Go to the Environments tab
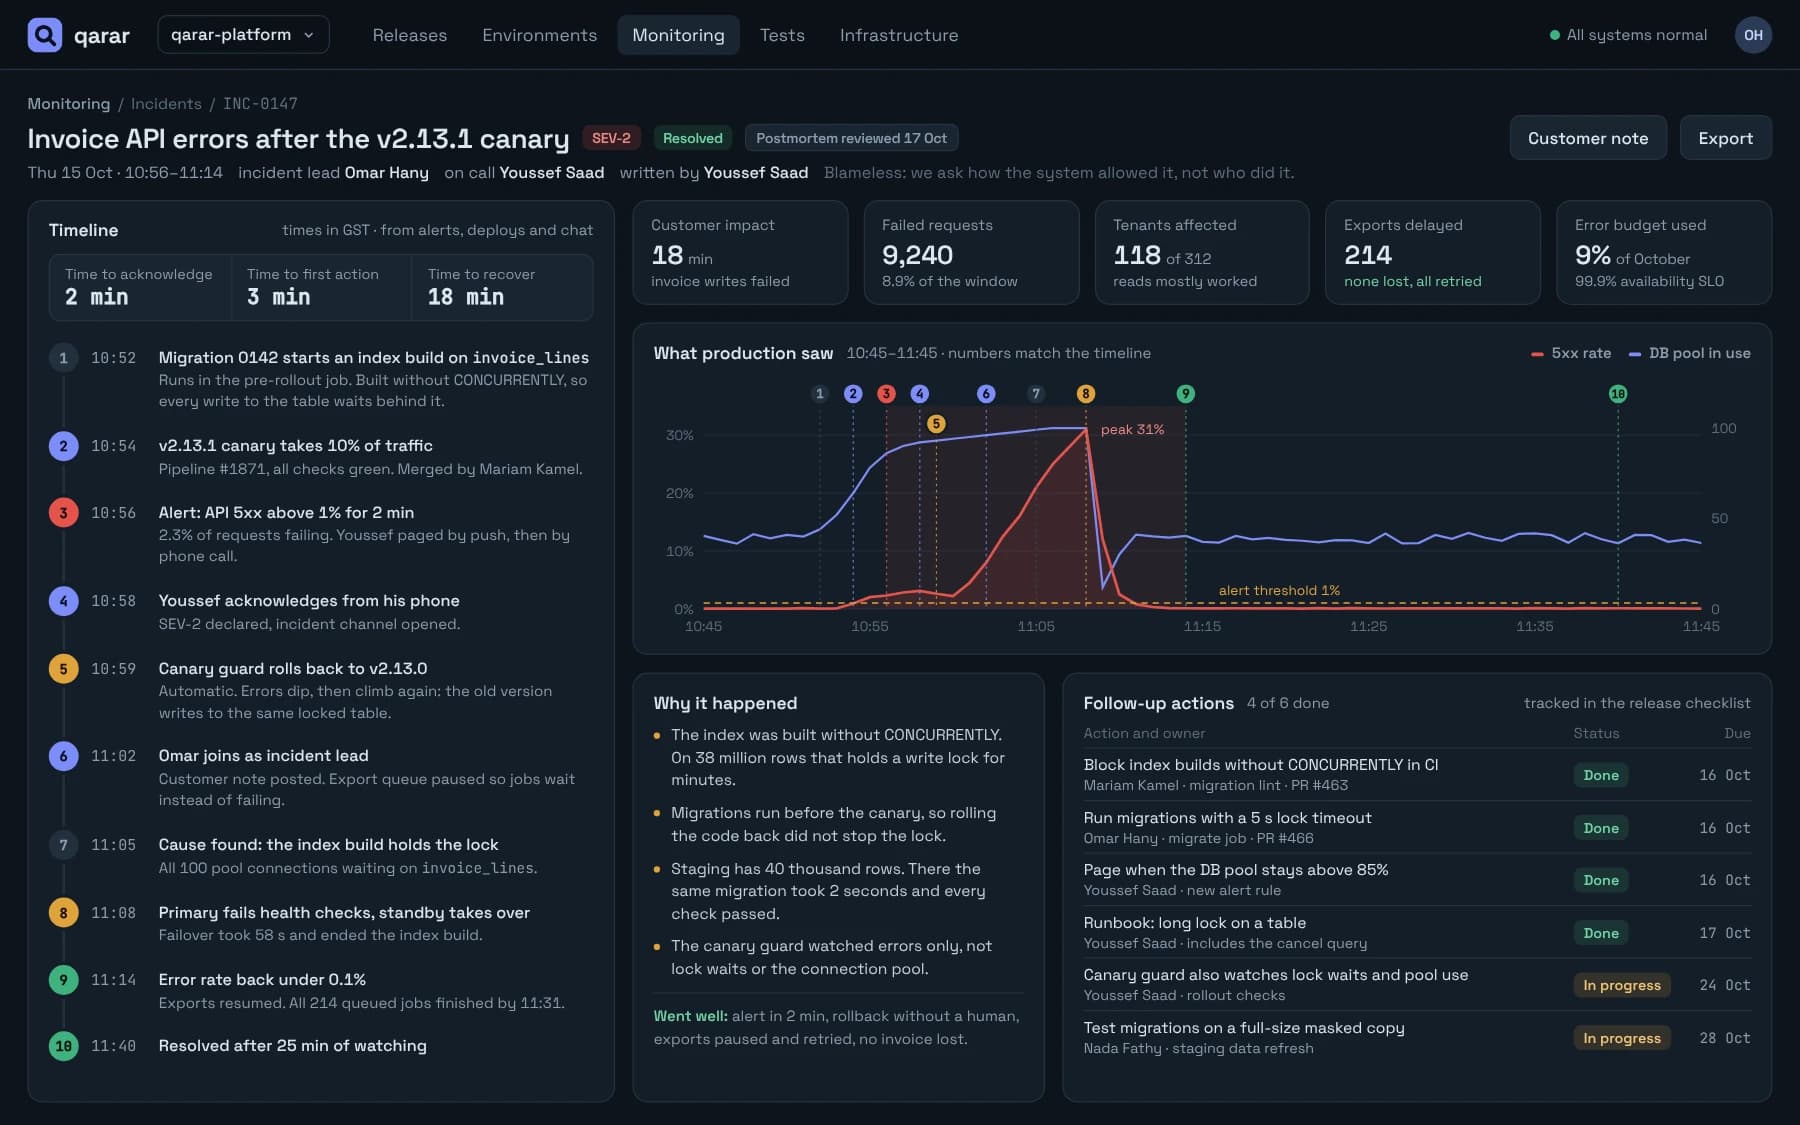 [x=540, y=35]
